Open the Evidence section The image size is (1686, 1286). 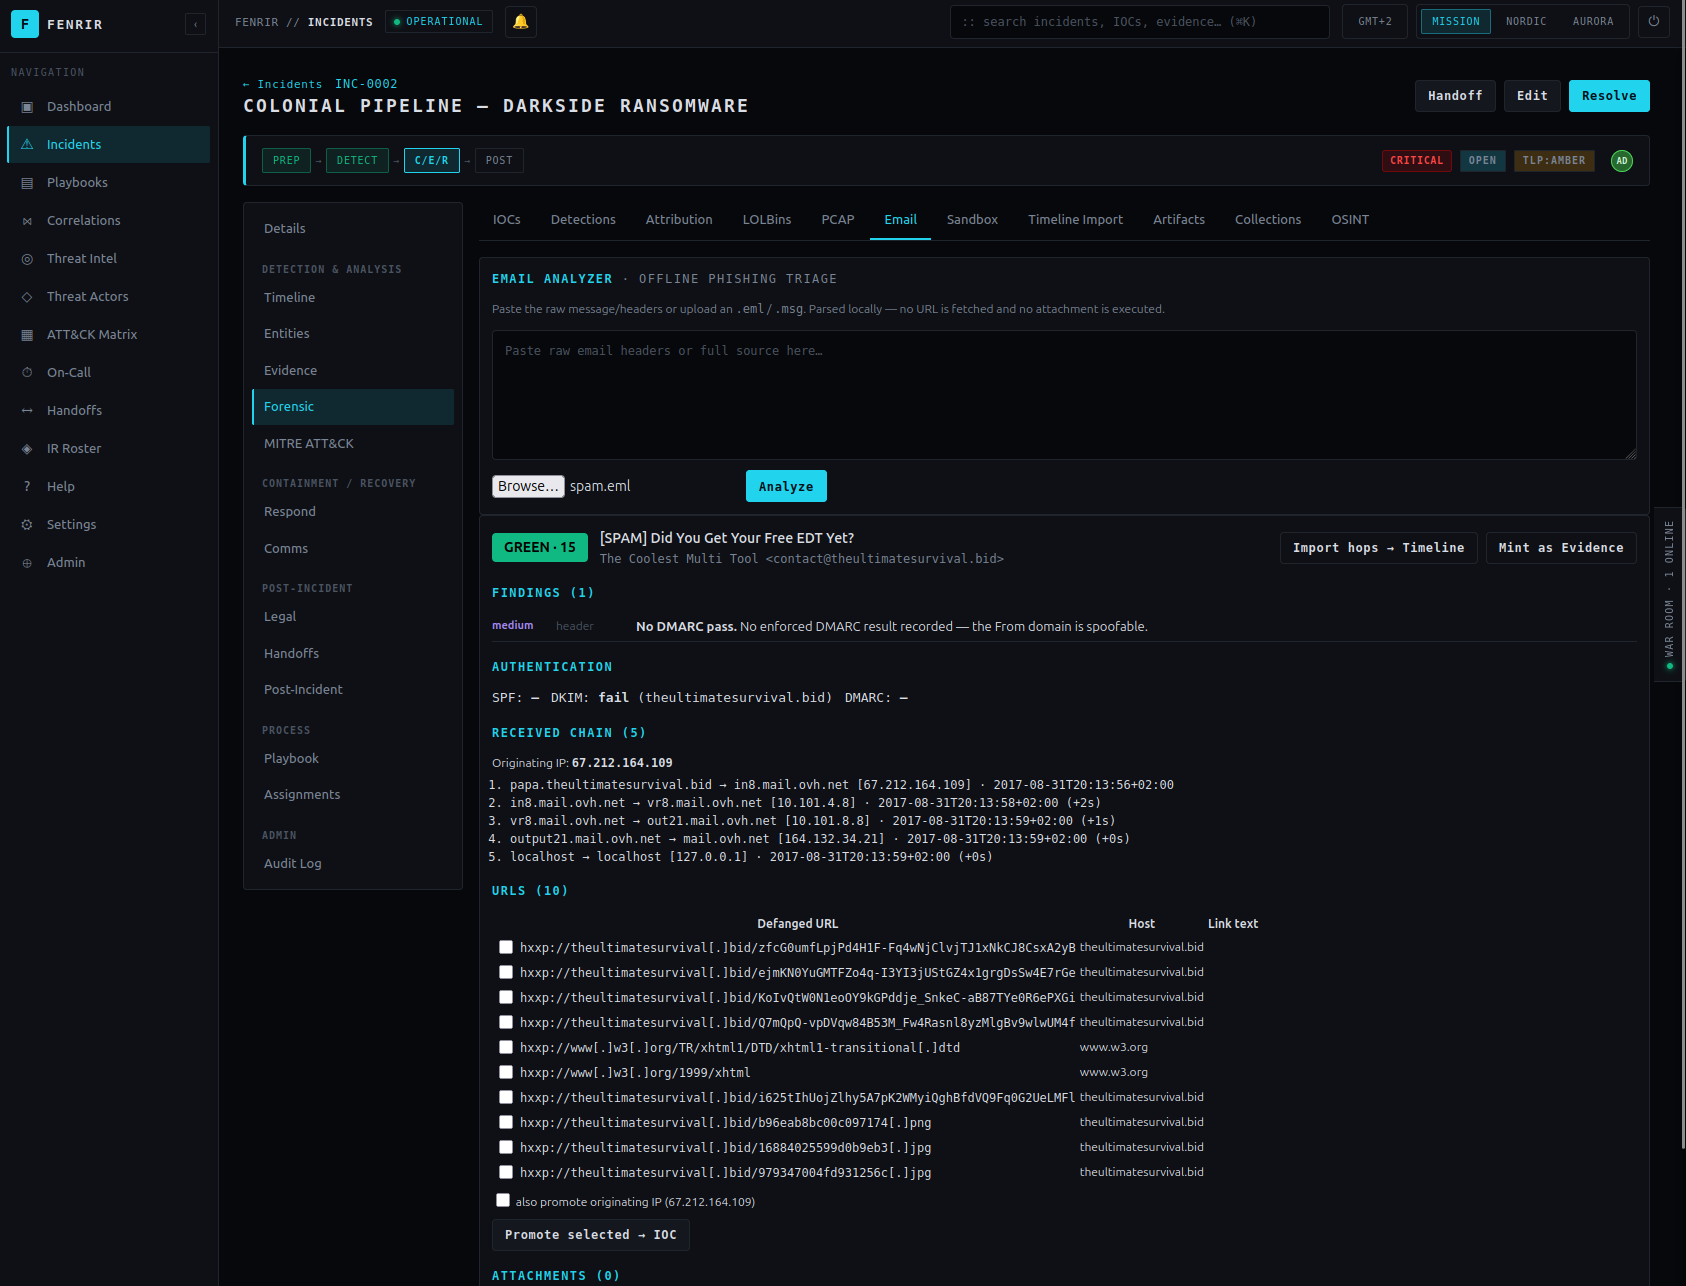(x=353, y=371)
